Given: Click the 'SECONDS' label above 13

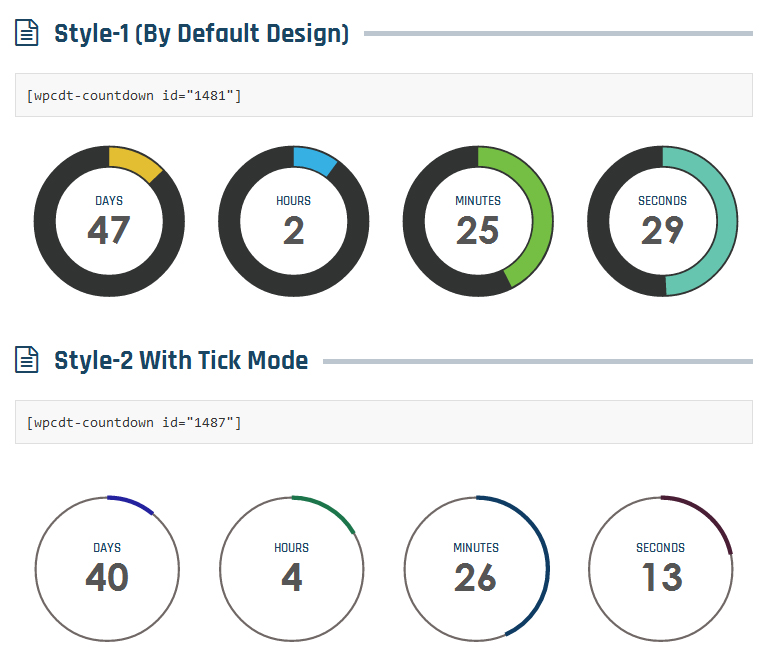Looking at the screenshot, I should (x=661, y=548).
